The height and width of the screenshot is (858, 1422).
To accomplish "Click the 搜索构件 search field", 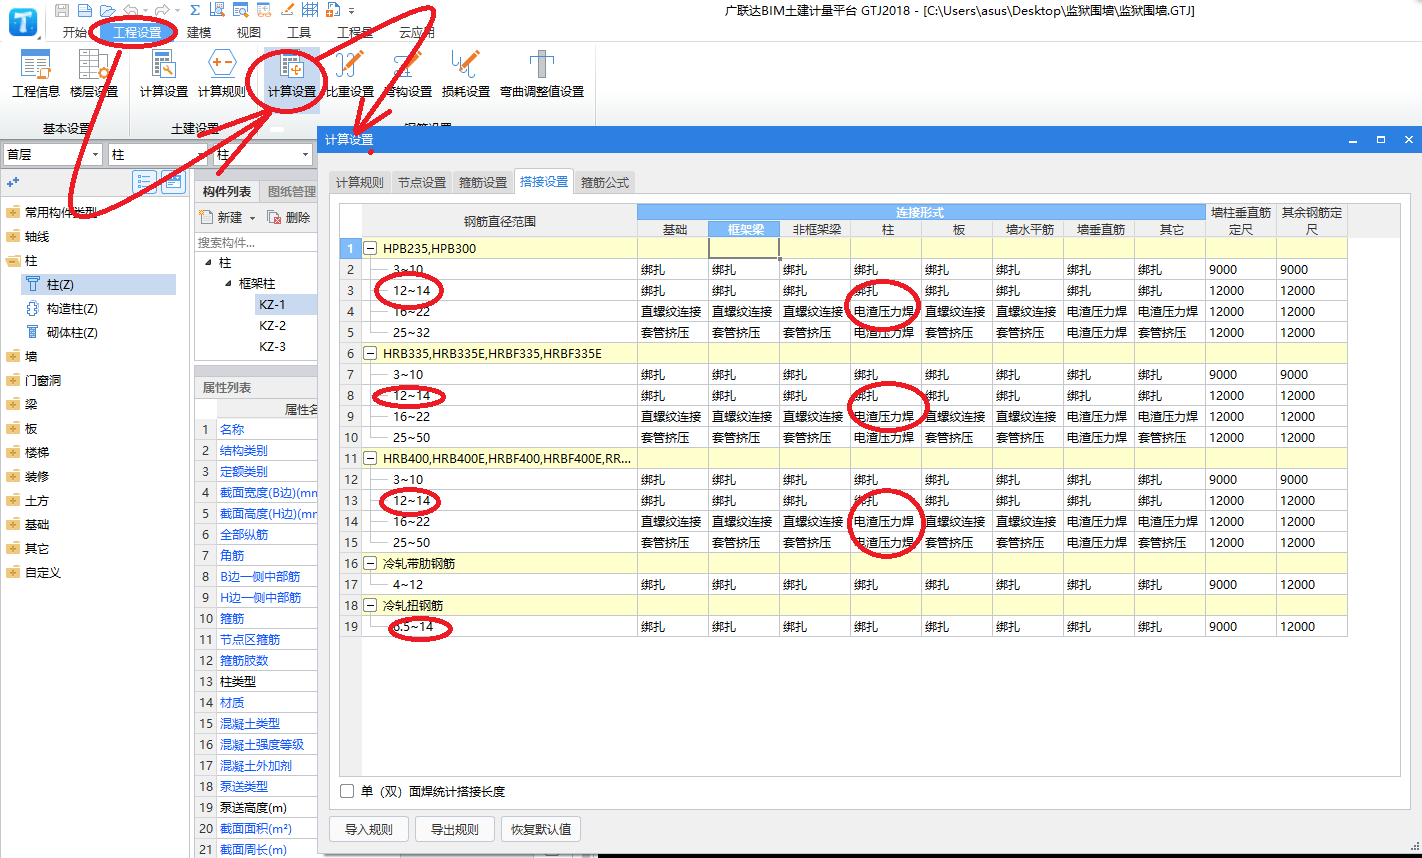I will (x=255, y=242).
